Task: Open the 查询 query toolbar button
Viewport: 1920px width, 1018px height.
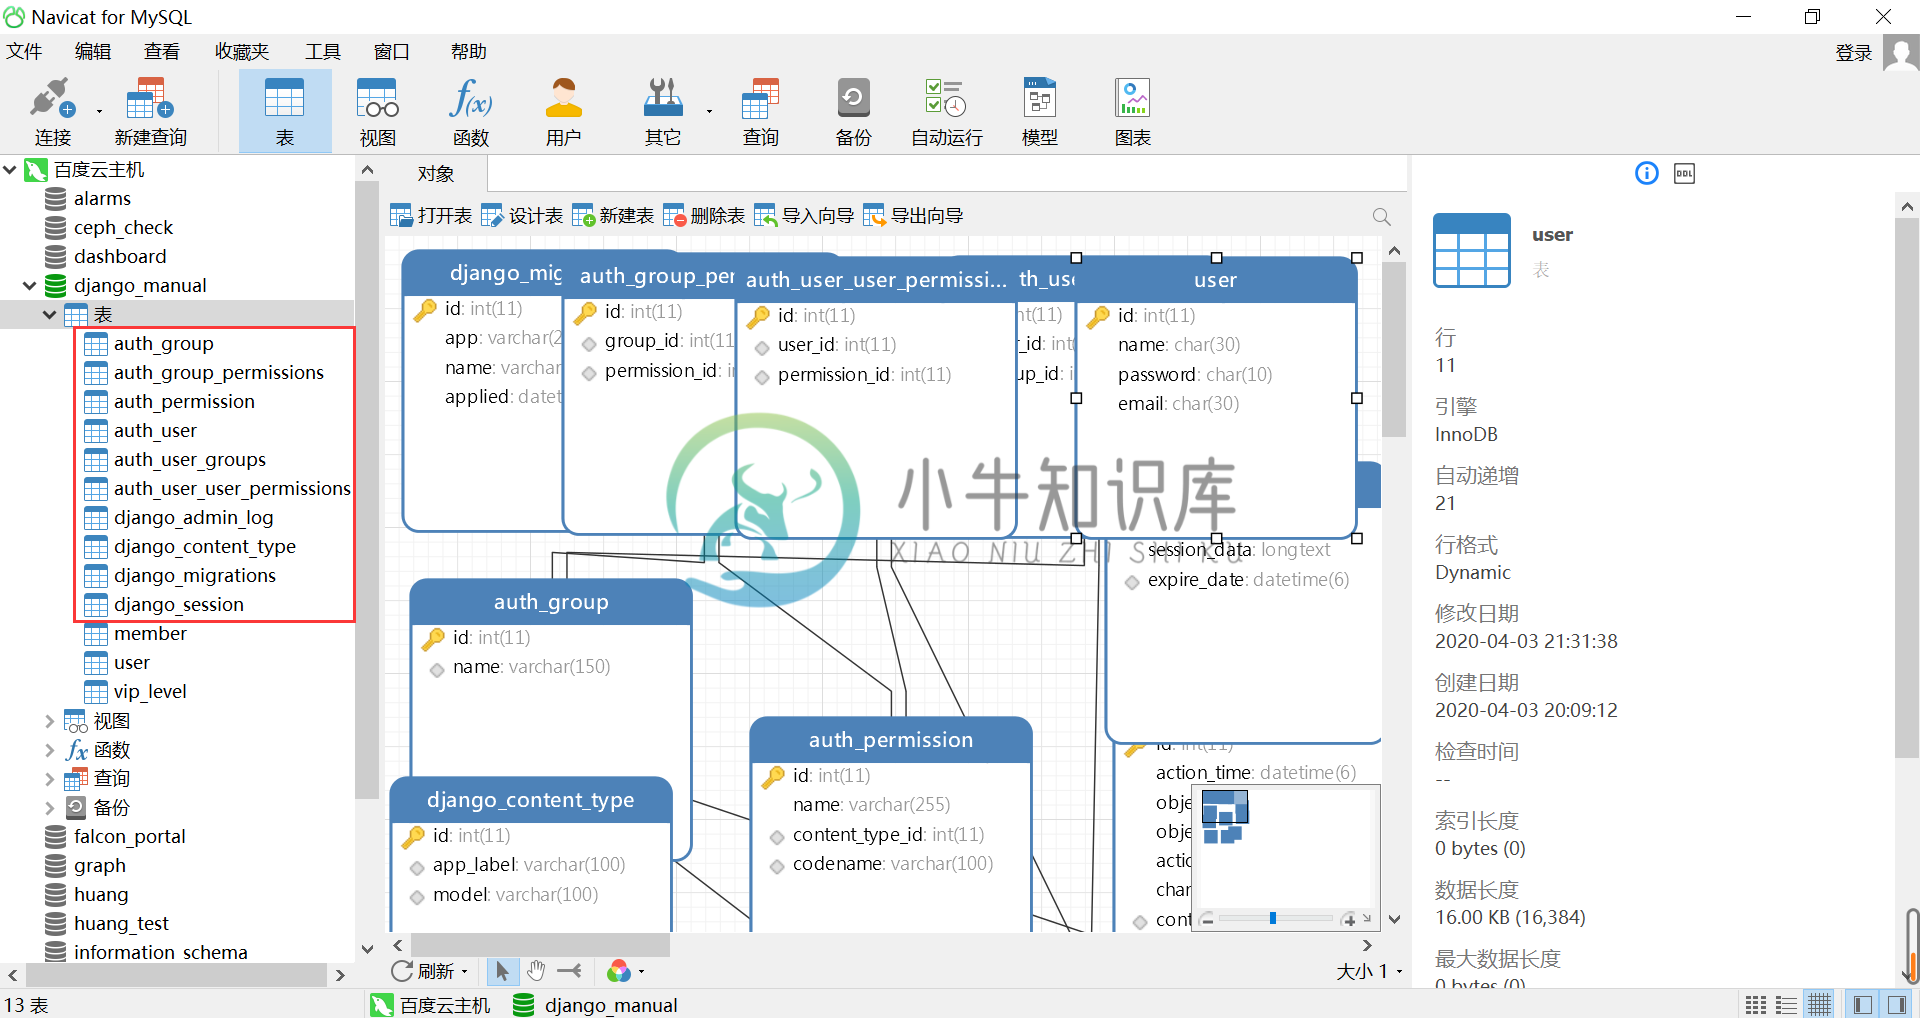Action: point(760,112)
